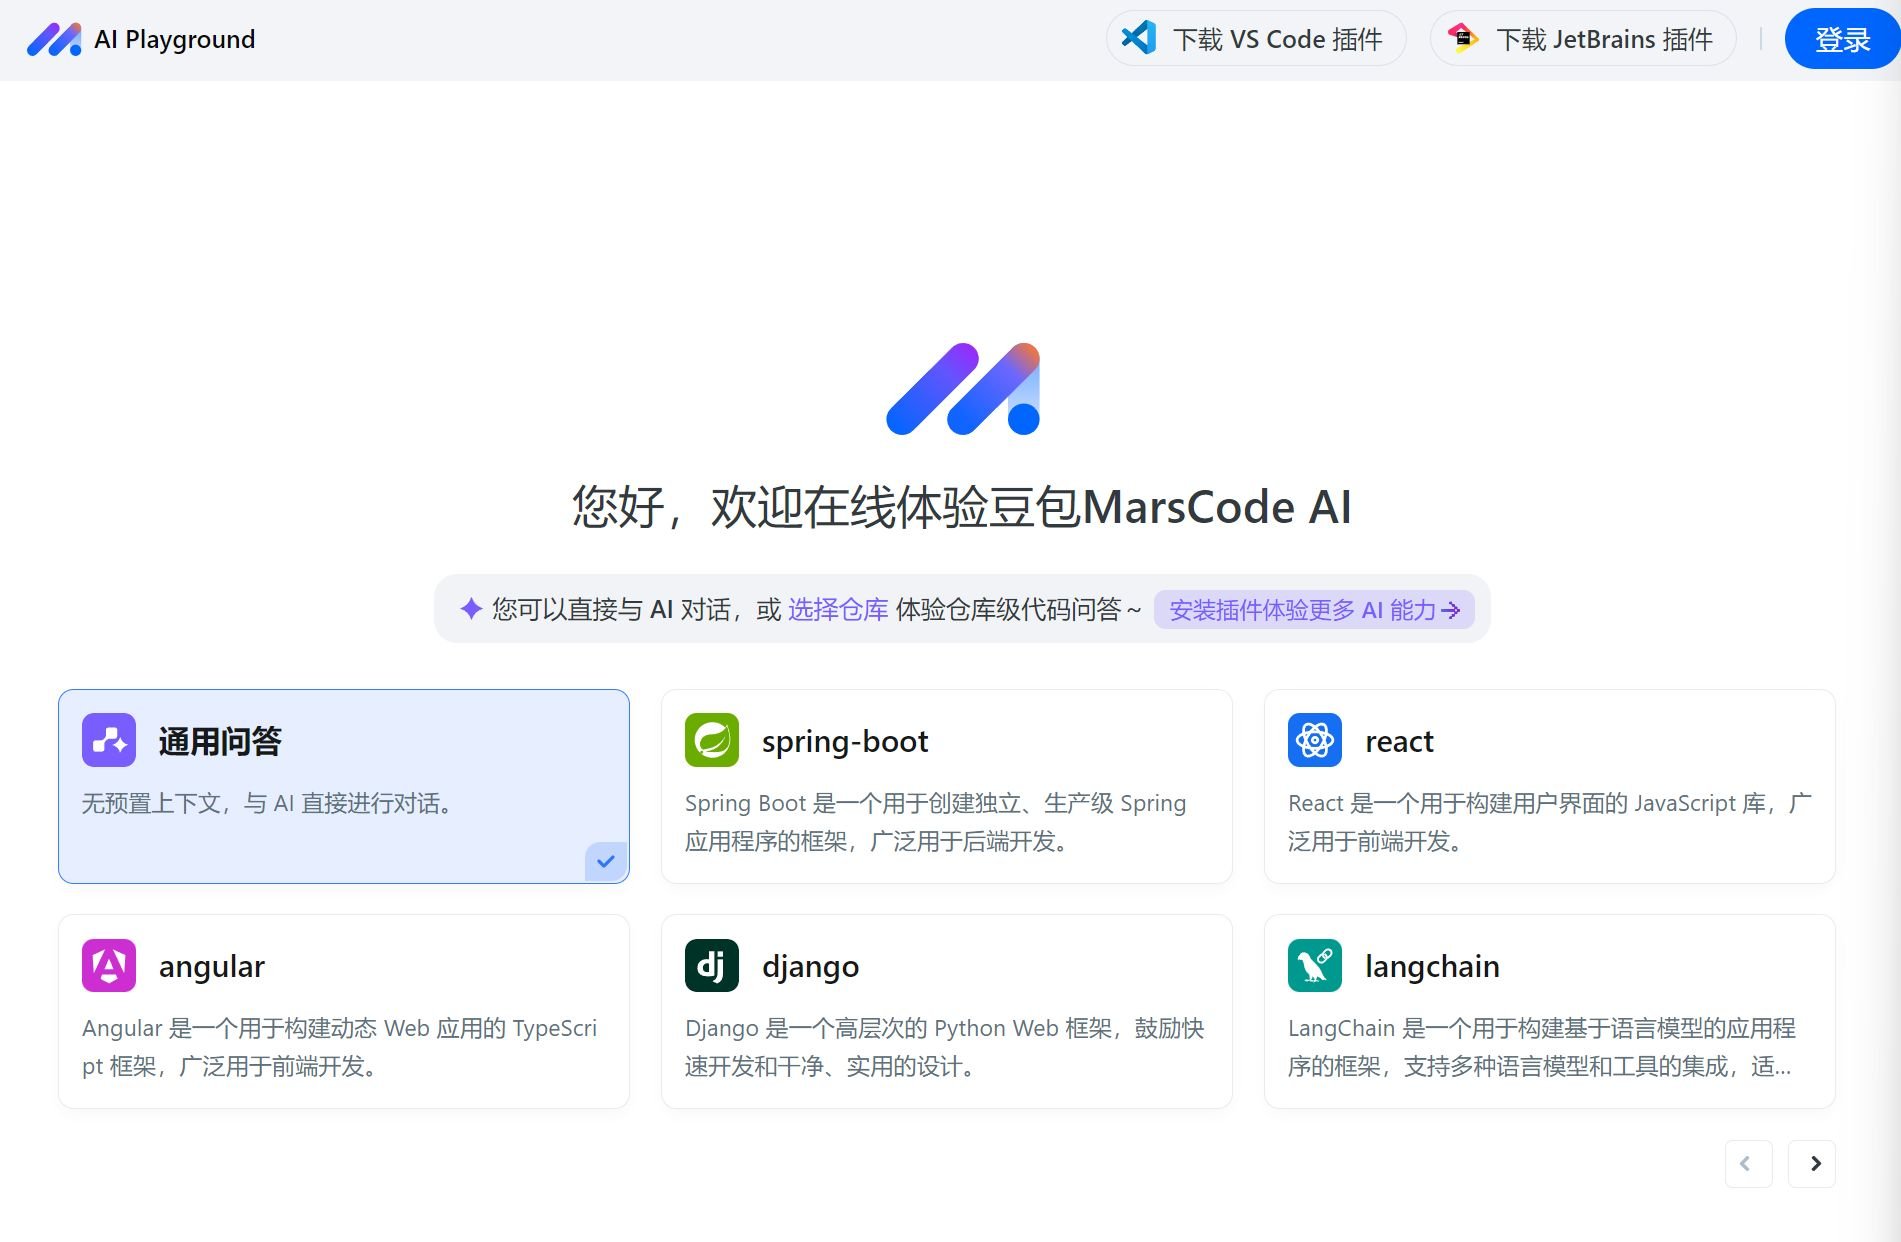Select the spring-boot repository card
This screenshot has height=1242, width=1901.
(946, 785)
